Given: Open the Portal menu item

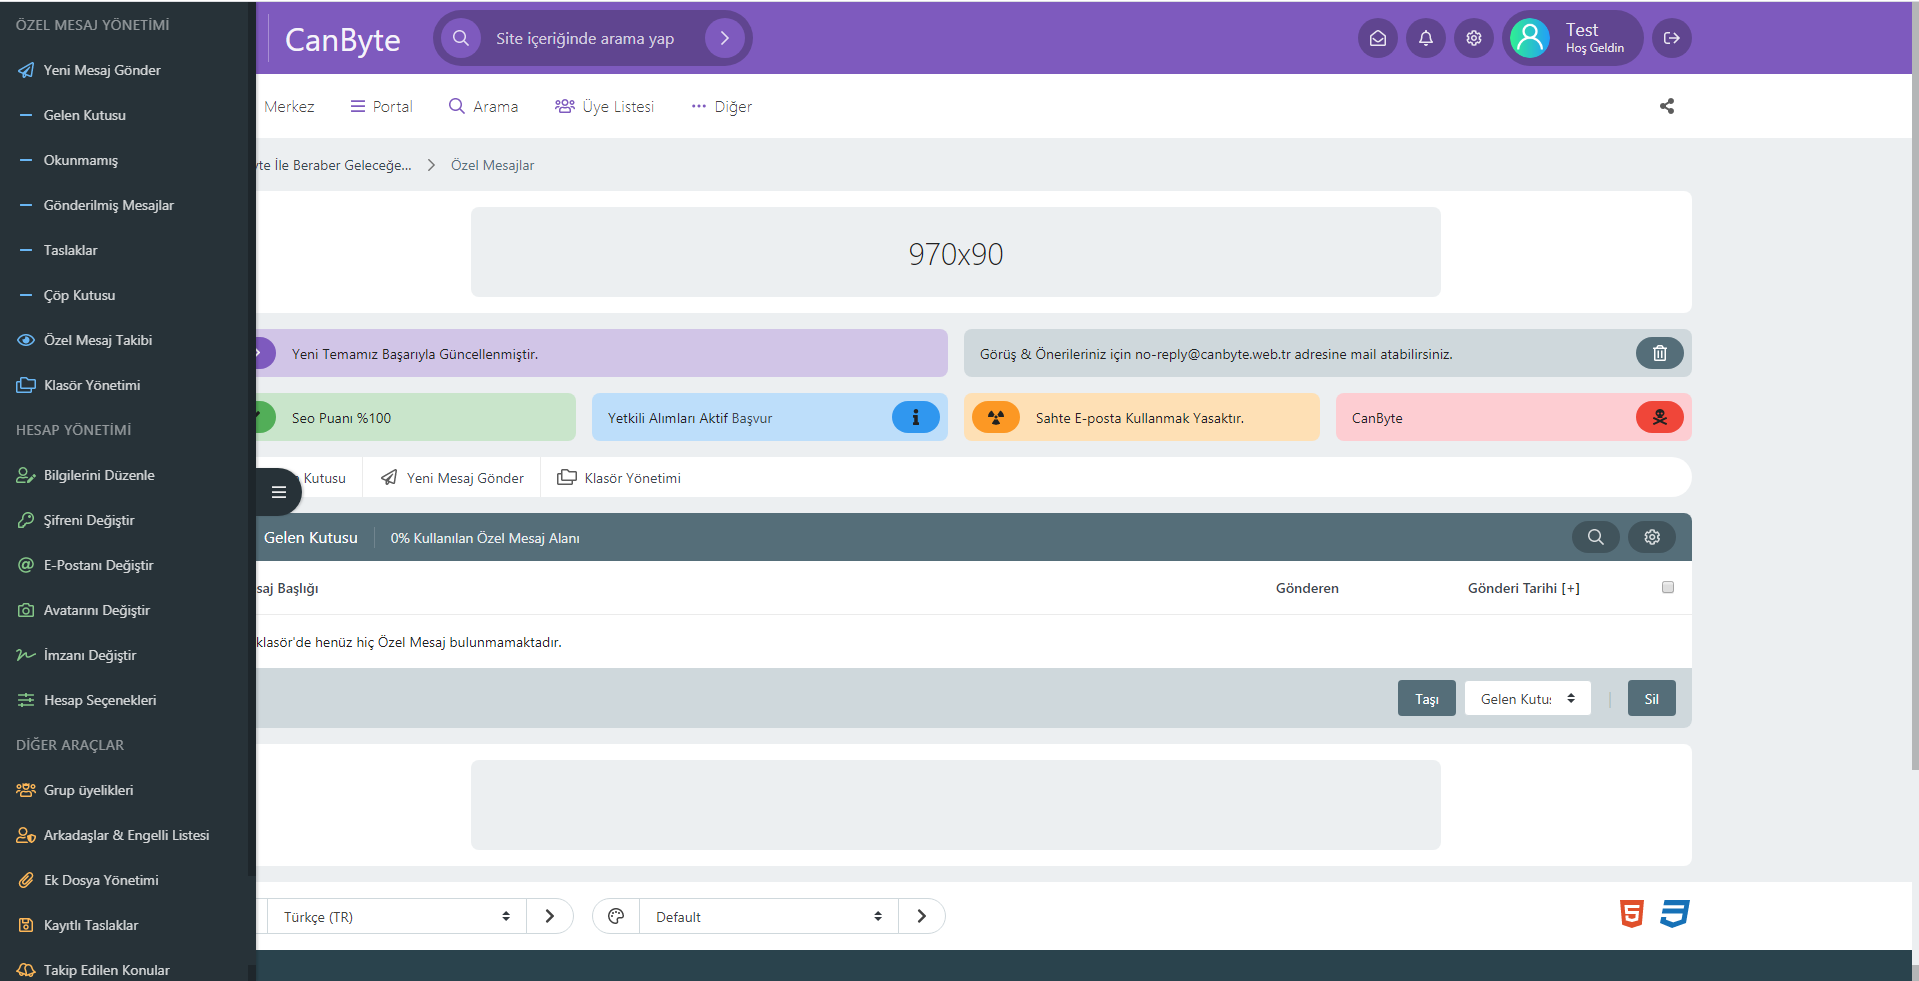Looking at the screenshot, I should [381, 106].
